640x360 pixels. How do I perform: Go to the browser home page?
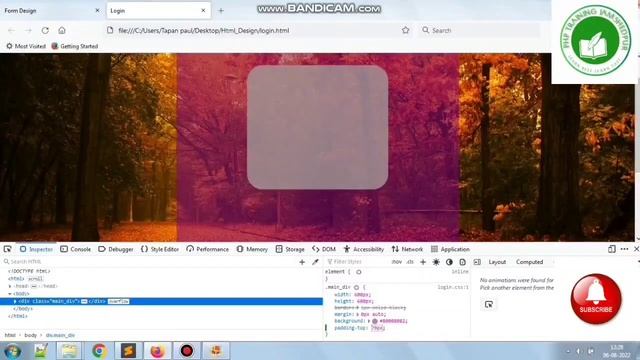pos(62,30)
